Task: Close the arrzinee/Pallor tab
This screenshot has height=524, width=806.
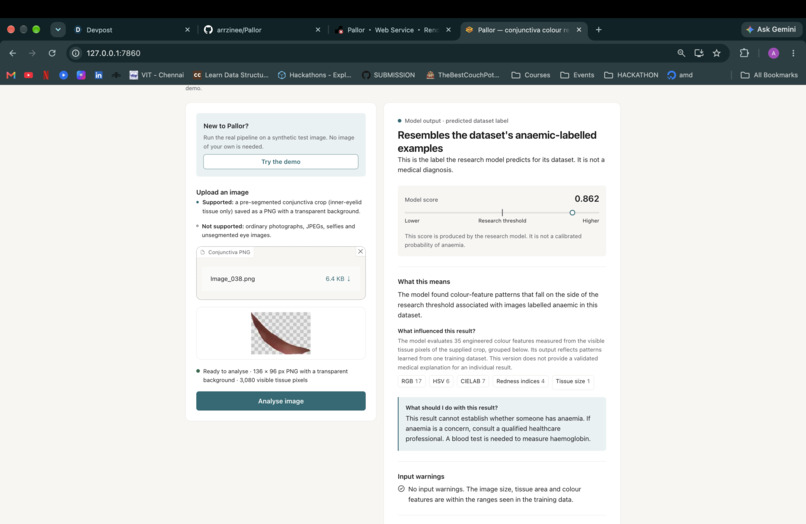Action: (318, 30)
